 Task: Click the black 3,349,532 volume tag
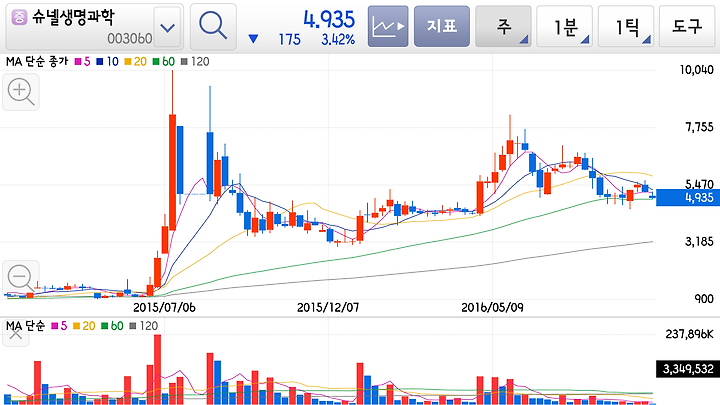[687, 369]
